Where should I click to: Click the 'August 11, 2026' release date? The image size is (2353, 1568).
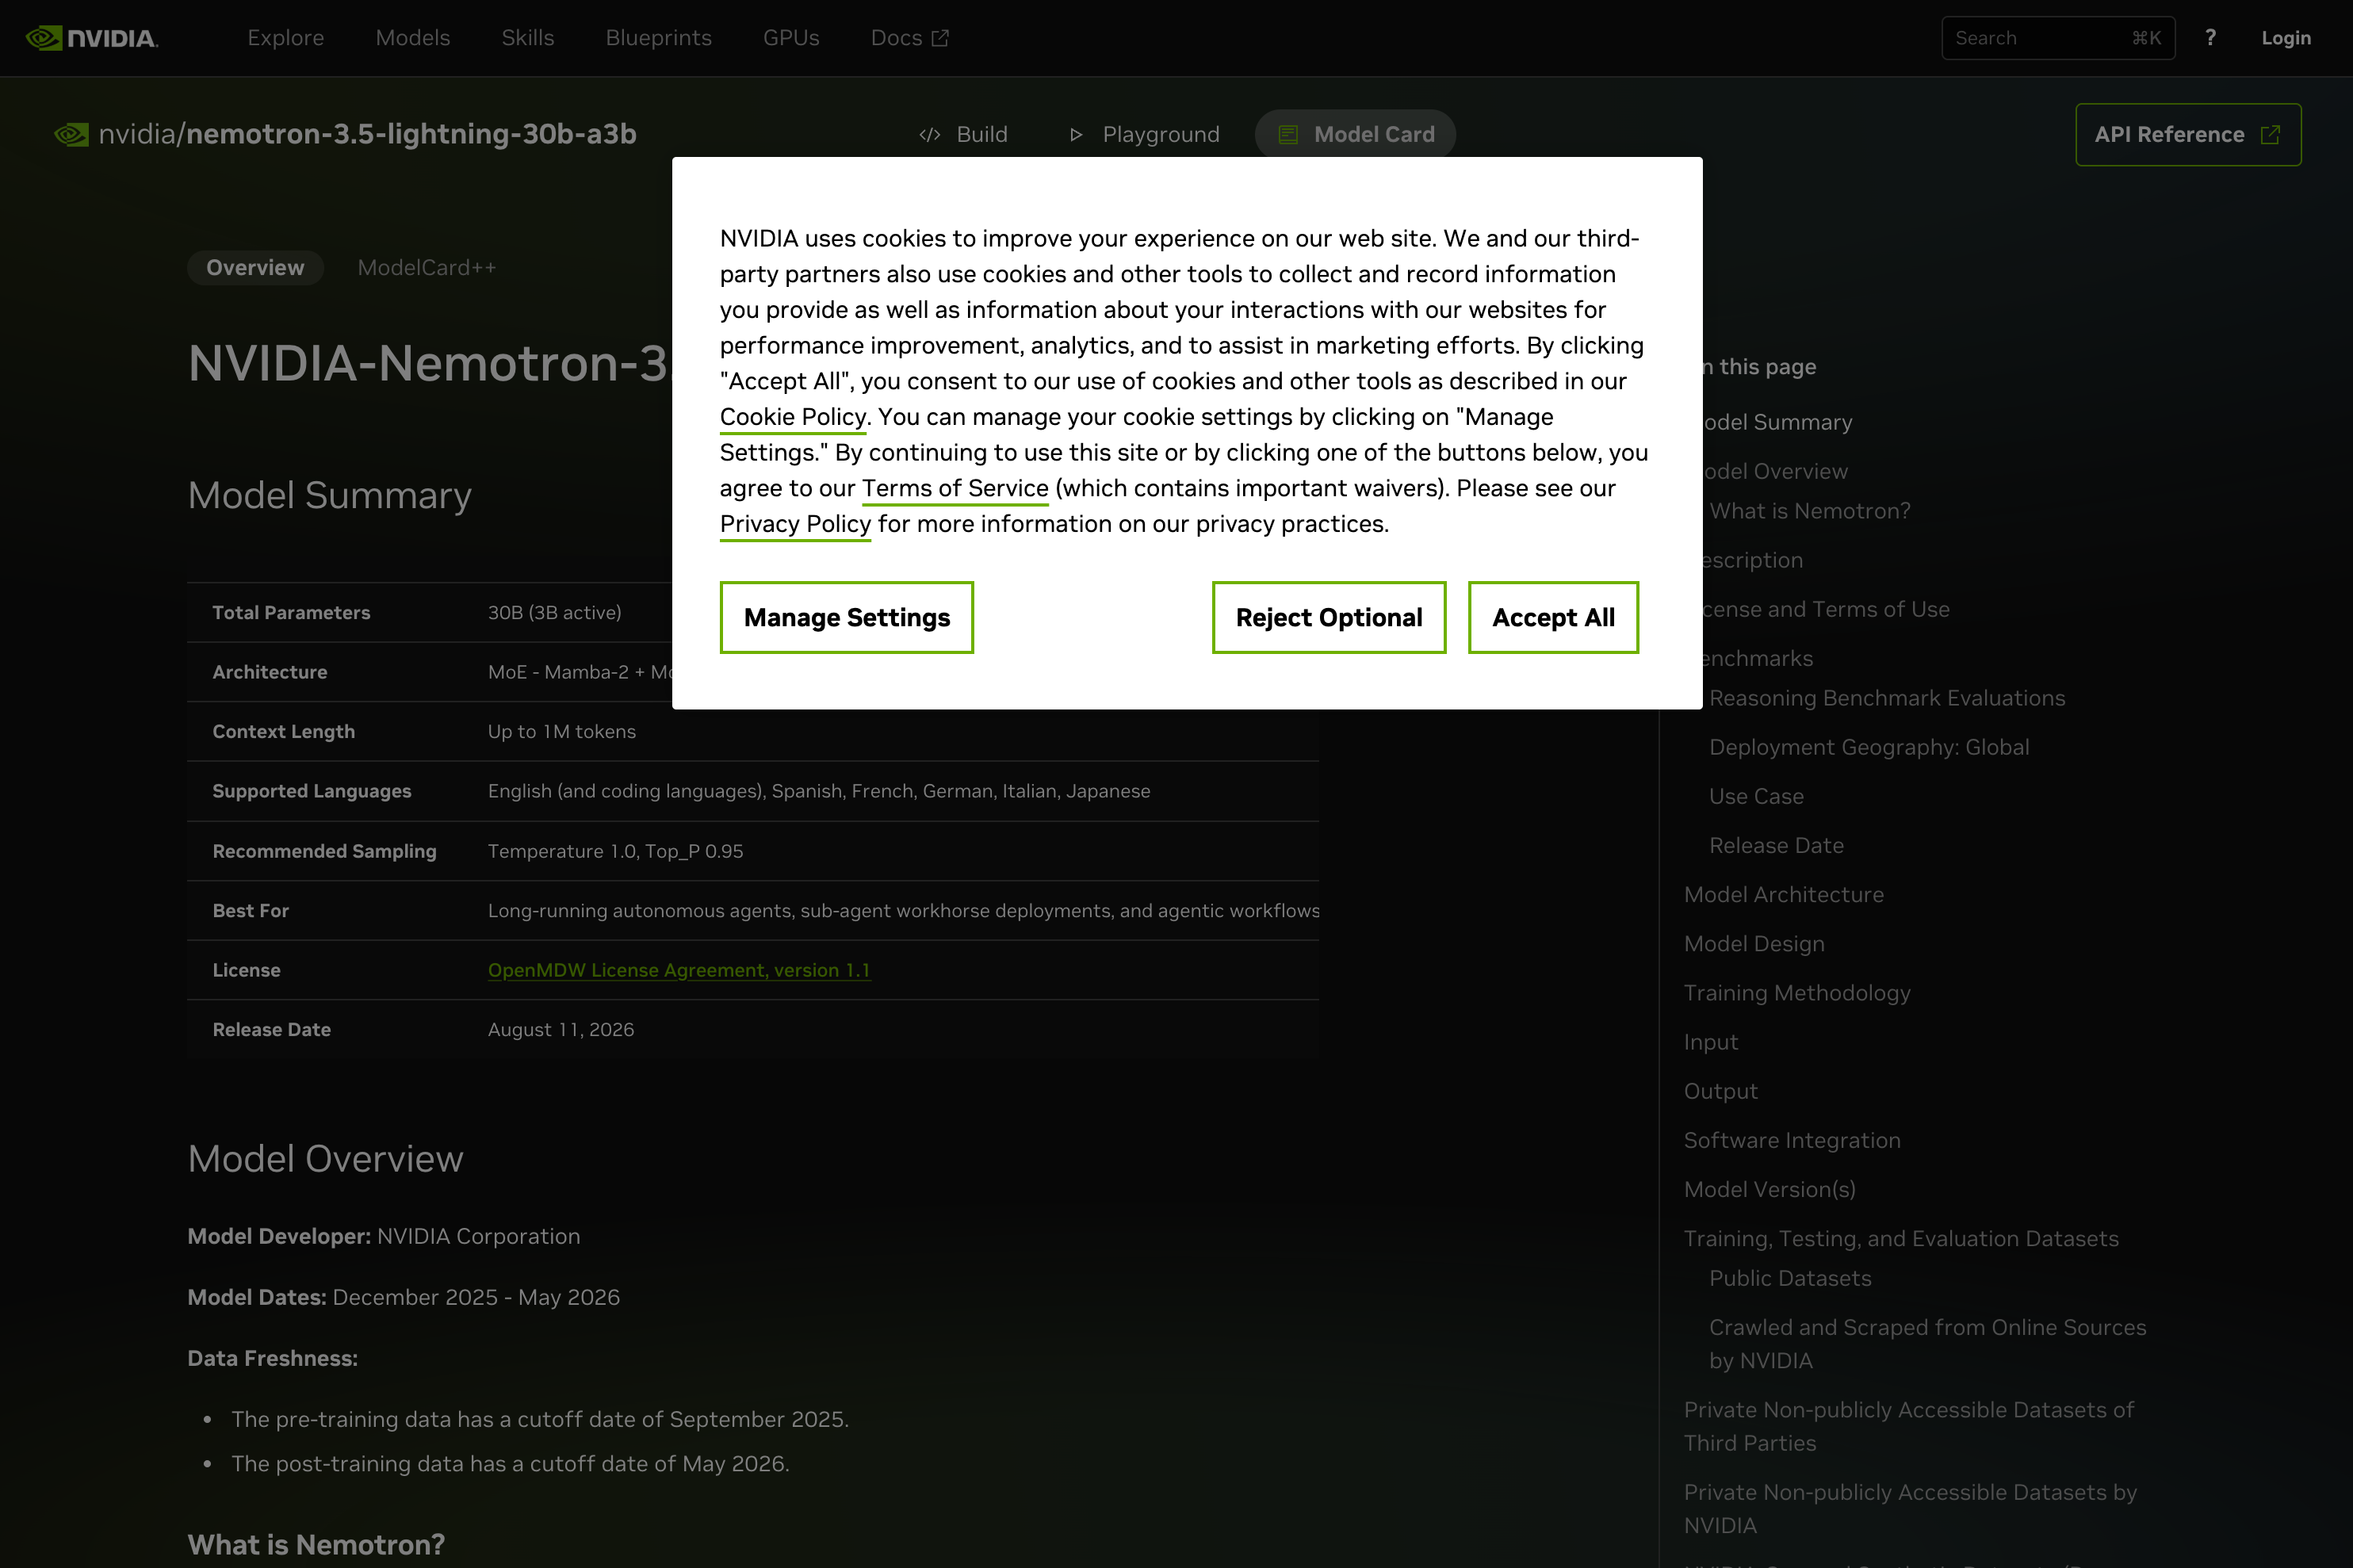coord(560,1030)
